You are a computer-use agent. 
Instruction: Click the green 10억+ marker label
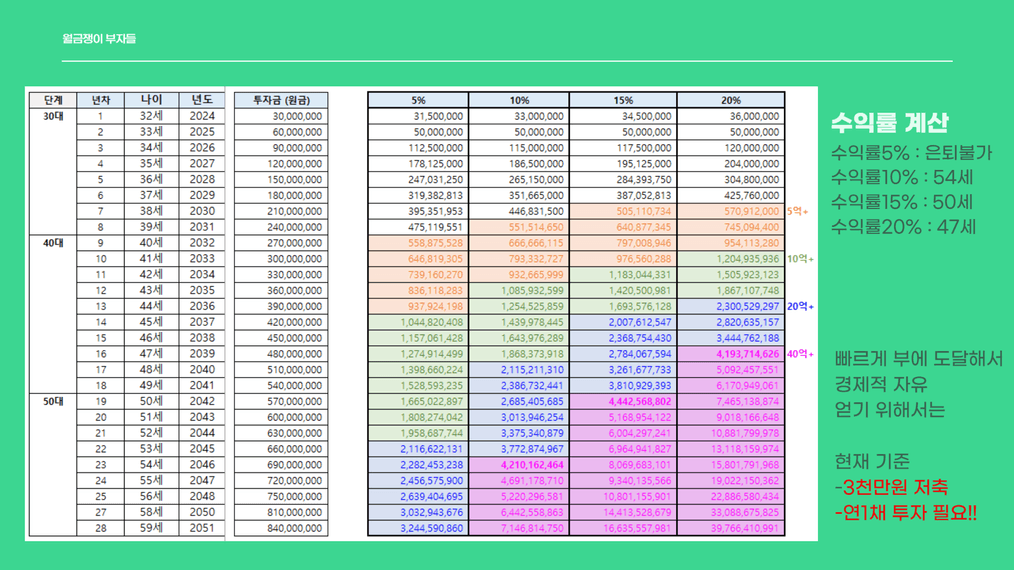click(x=800, y=259)
